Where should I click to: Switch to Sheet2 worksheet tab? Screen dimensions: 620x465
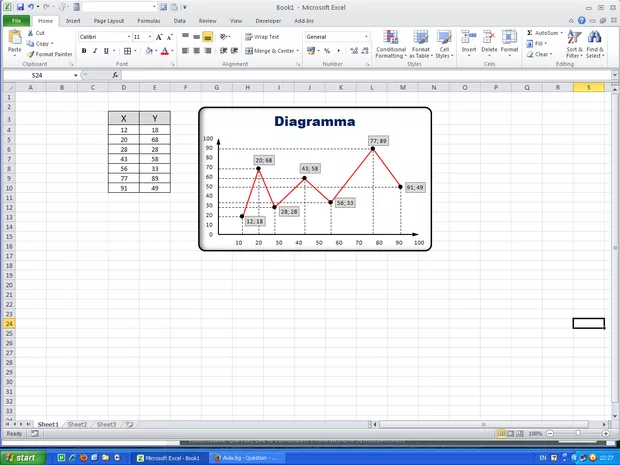pyautogui.click(x=77, y=424)
